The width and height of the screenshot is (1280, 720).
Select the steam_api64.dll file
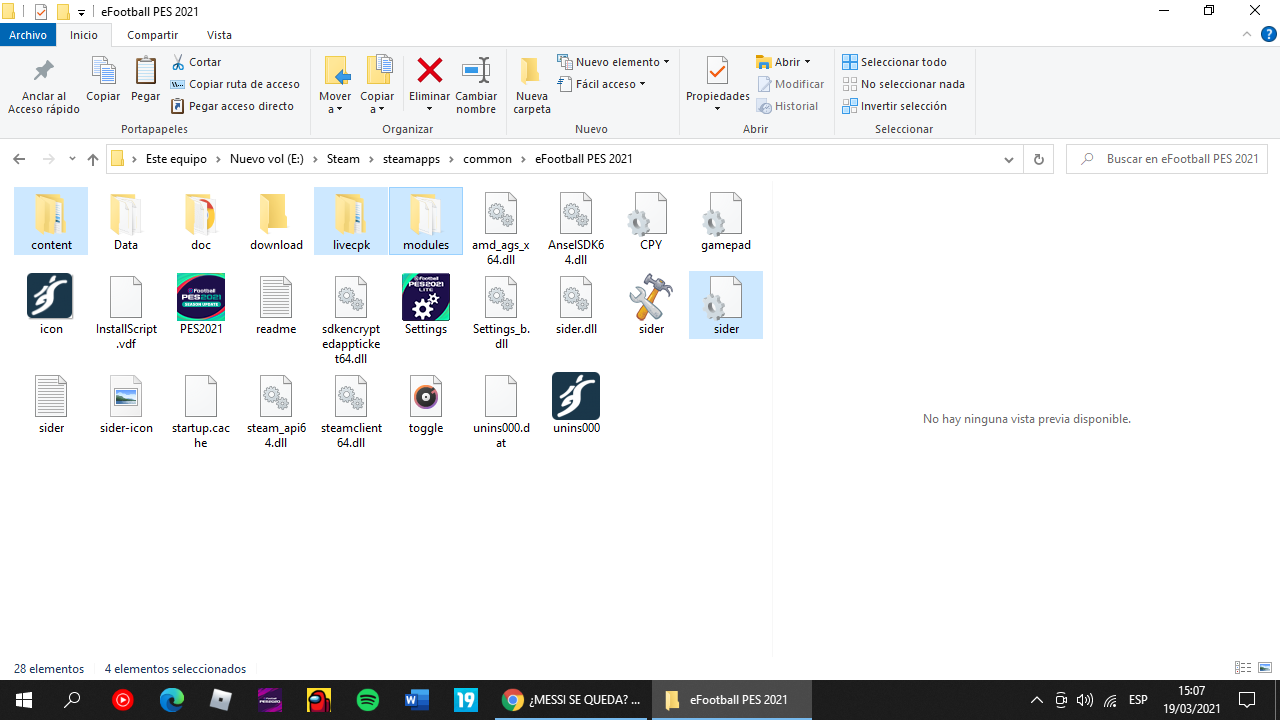[x=276, y=411]
